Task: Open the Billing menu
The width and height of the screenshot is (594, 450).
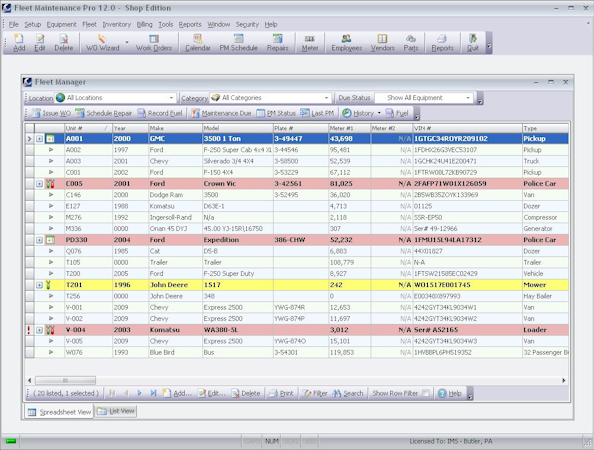Action: pos(144,24)
